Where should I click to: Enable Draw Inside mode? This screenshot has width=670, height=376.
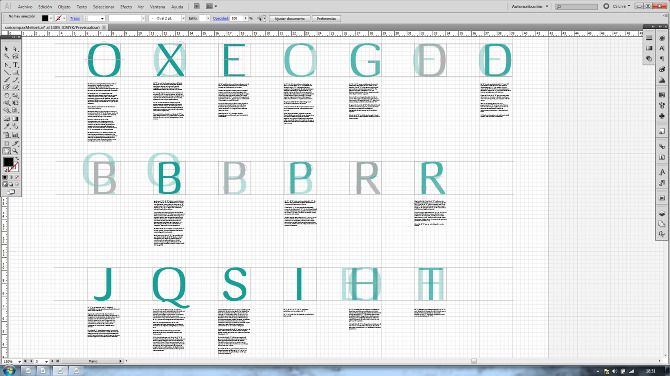17,185
